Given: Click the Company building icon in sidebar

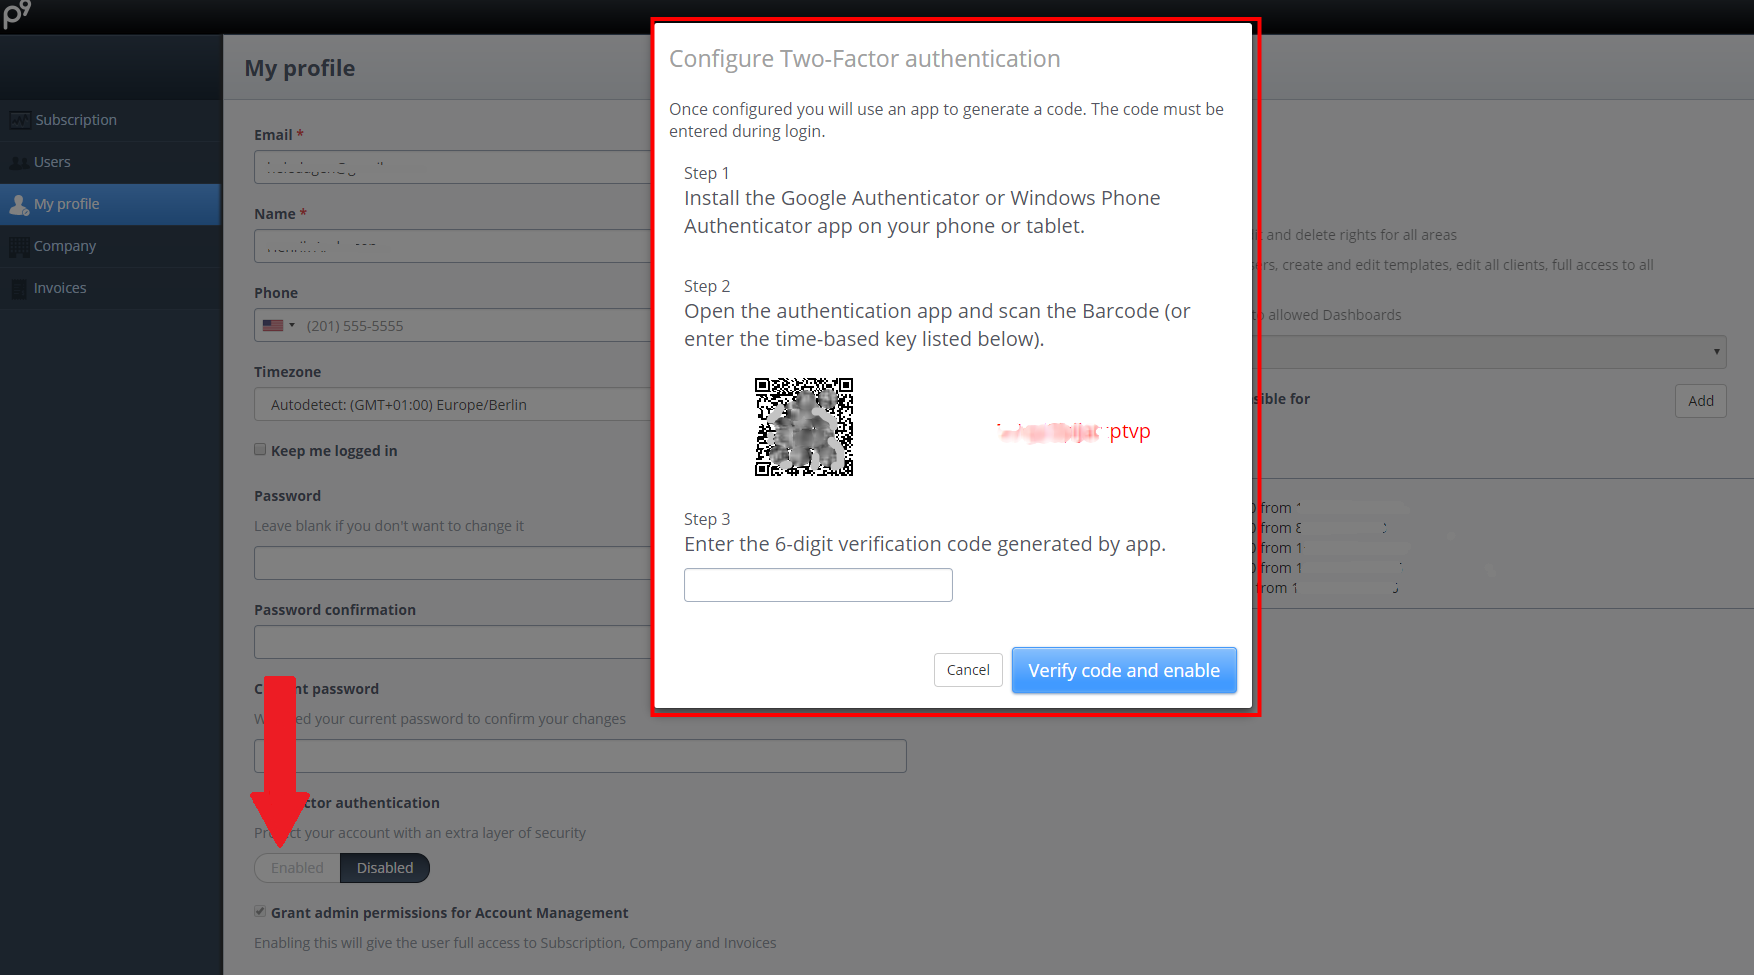Looking at the screenshot, I should [x=18, y=245].
